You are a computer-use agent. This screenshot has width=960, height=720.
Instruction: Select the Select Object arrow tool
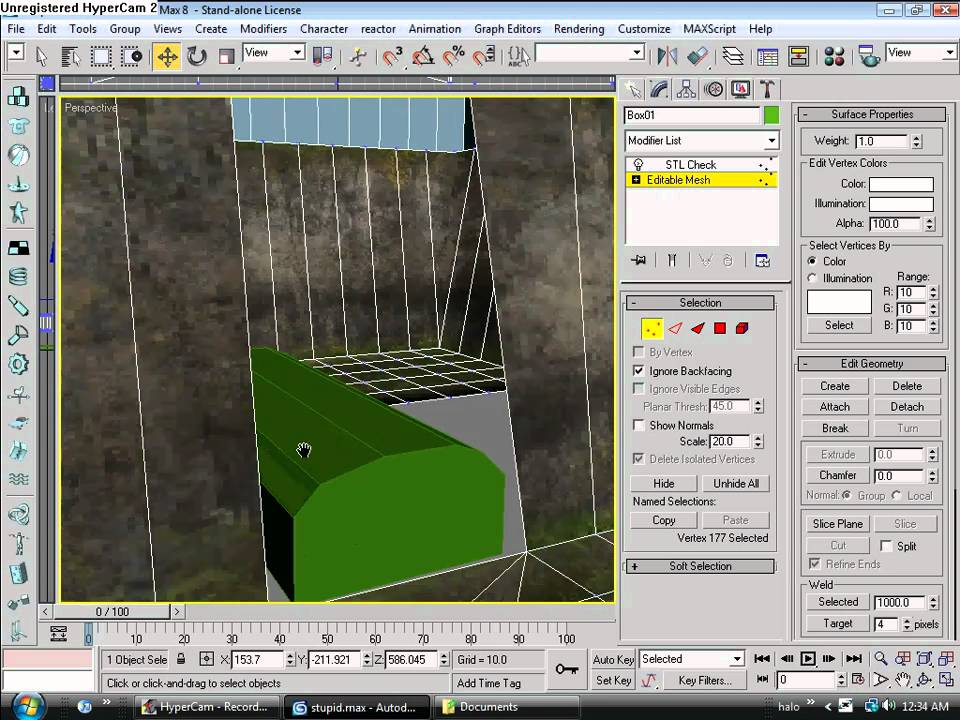42,56
